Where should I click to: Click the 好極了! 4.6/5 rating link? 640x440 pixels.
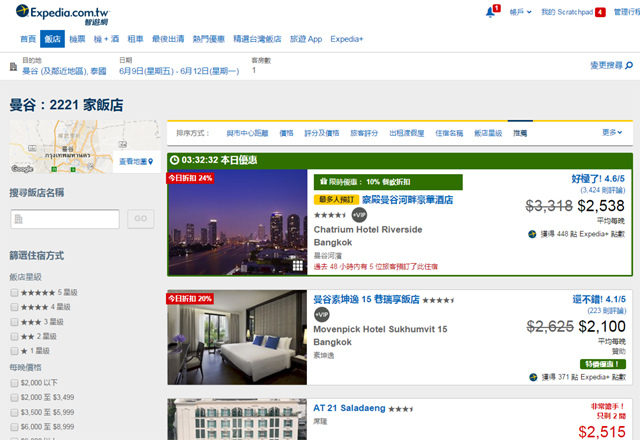[598, 179]
